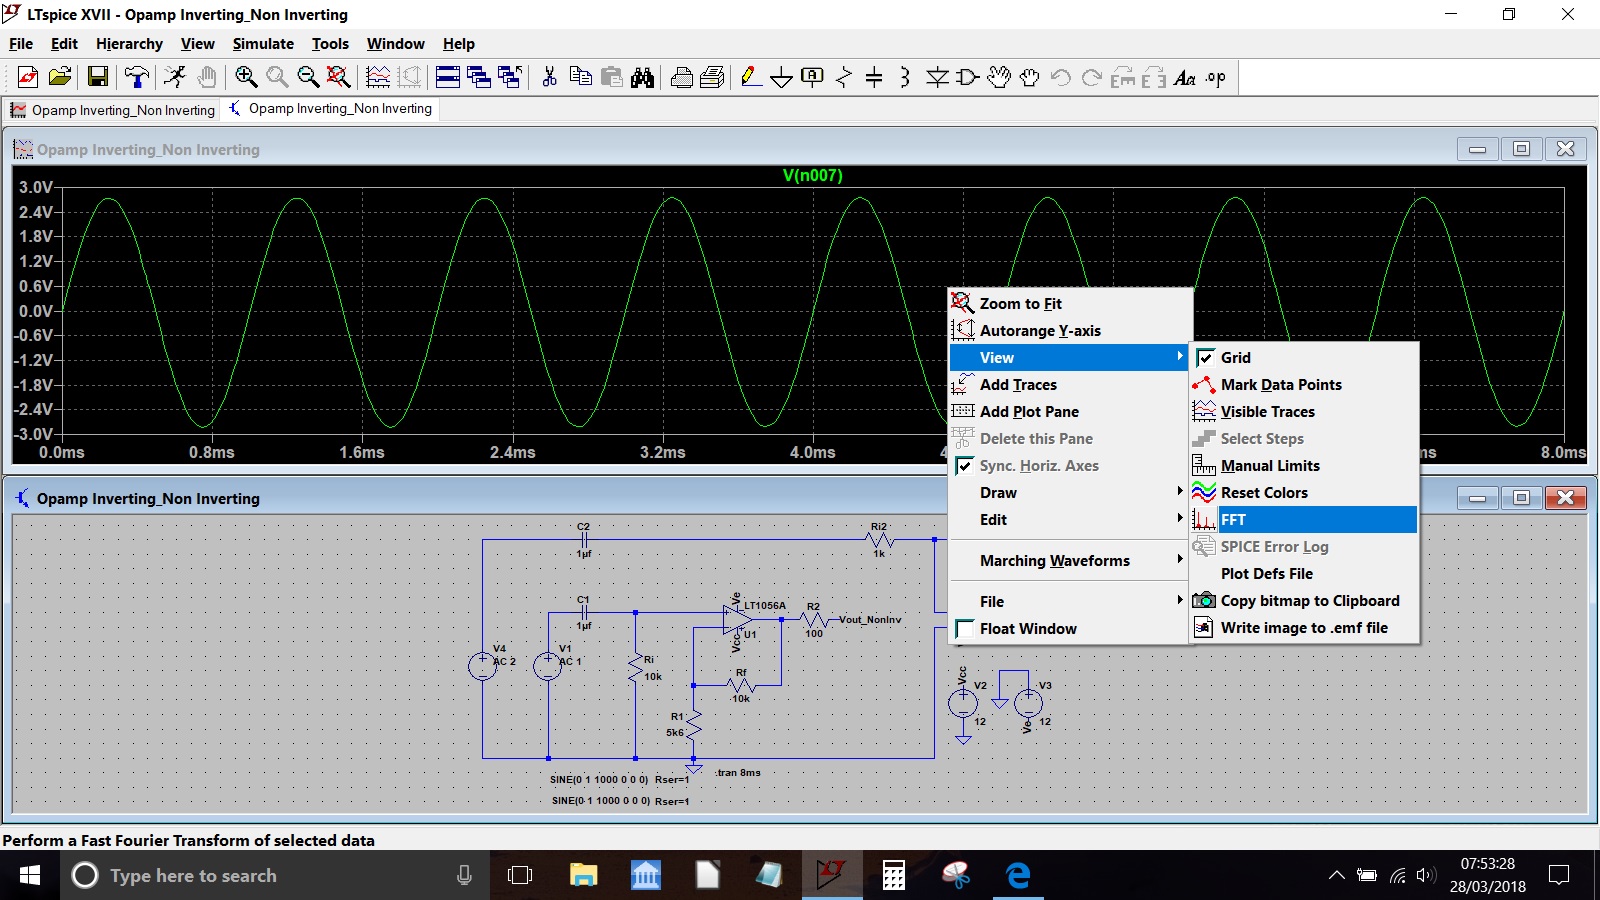Image resolution: width=1600 pixels, height=900 pixels.
Task: Open Control Panel hammer icon
Action: (137, 78)
